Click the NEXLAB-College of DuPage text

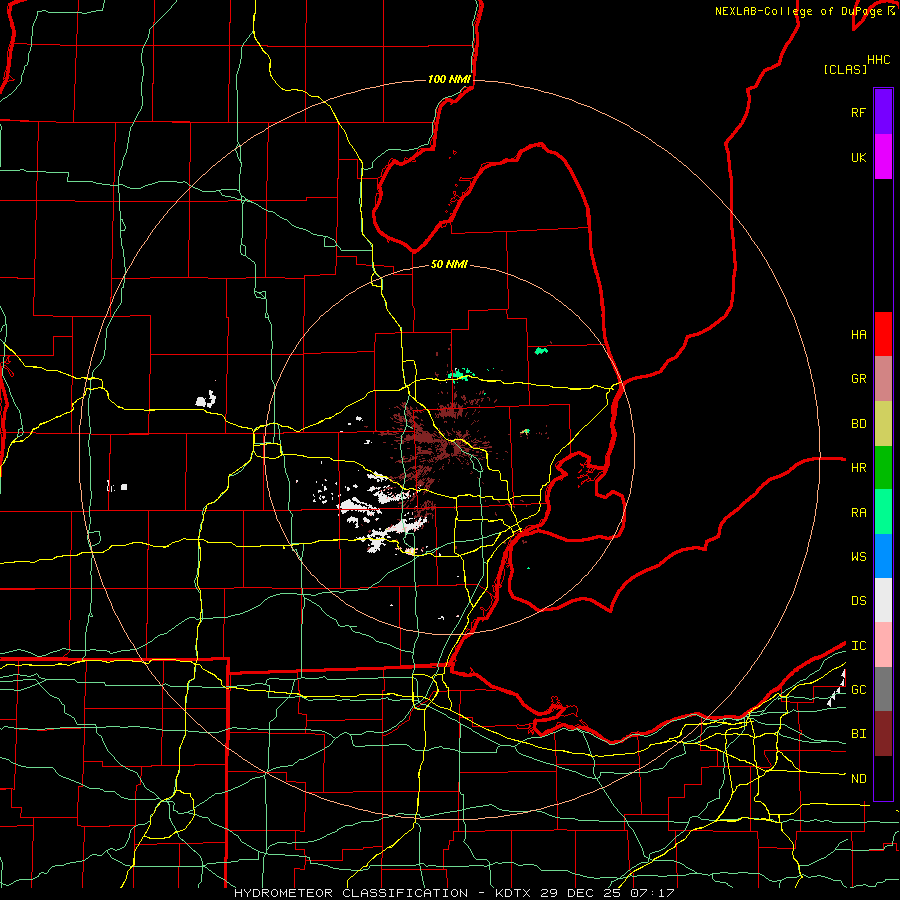coord(798,11)
